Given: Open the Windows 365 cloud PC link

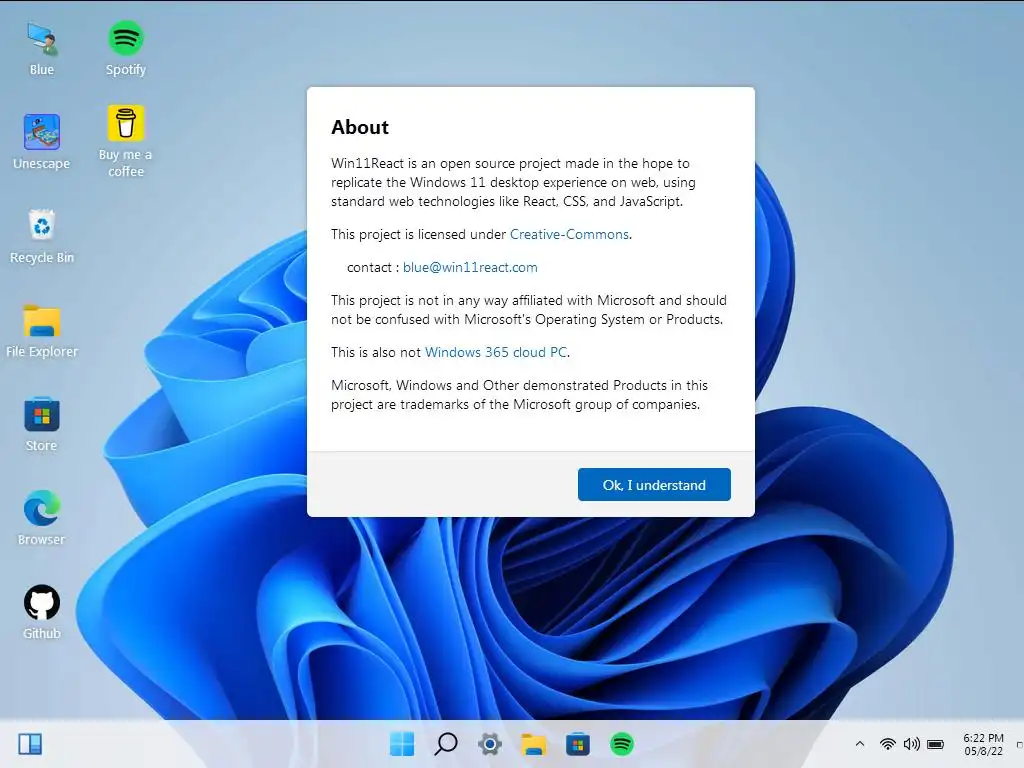Looking at the screenshot, I should tap(496, 352).
